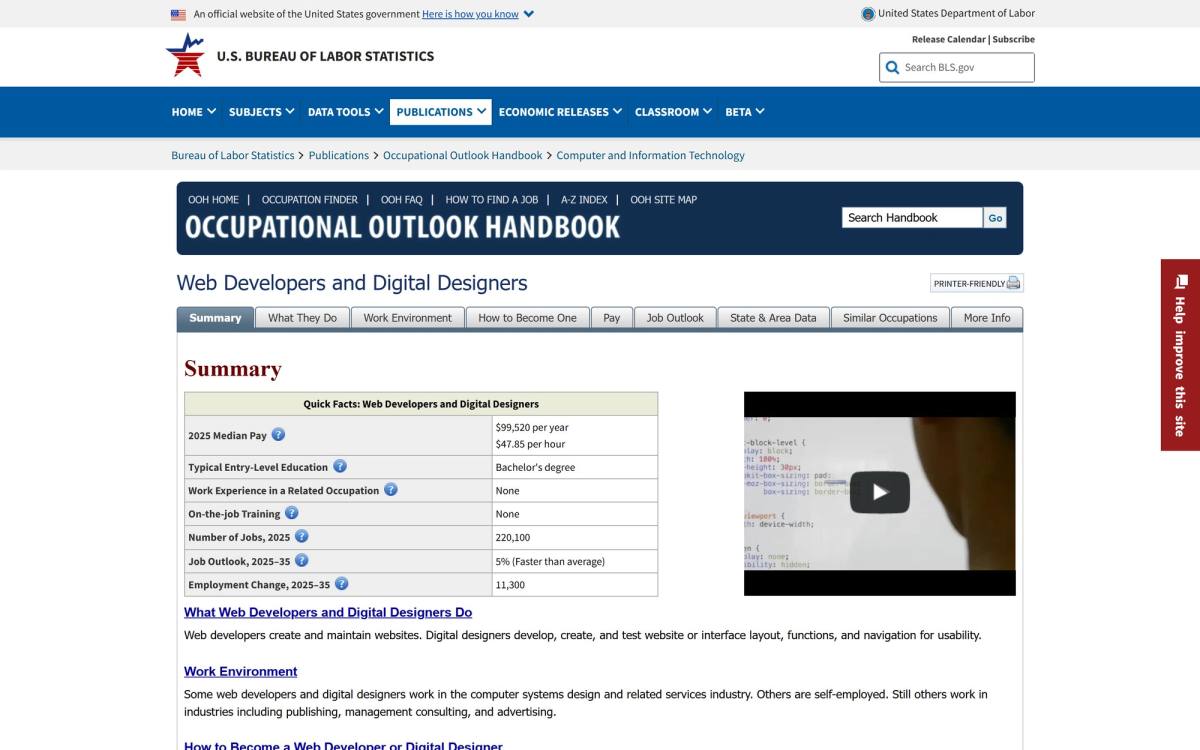Image resolution: width=1200 pixels, height=750 pixels.
Task: Open help icon for Number of Jobs, 2025
Action: pos(301,537)
